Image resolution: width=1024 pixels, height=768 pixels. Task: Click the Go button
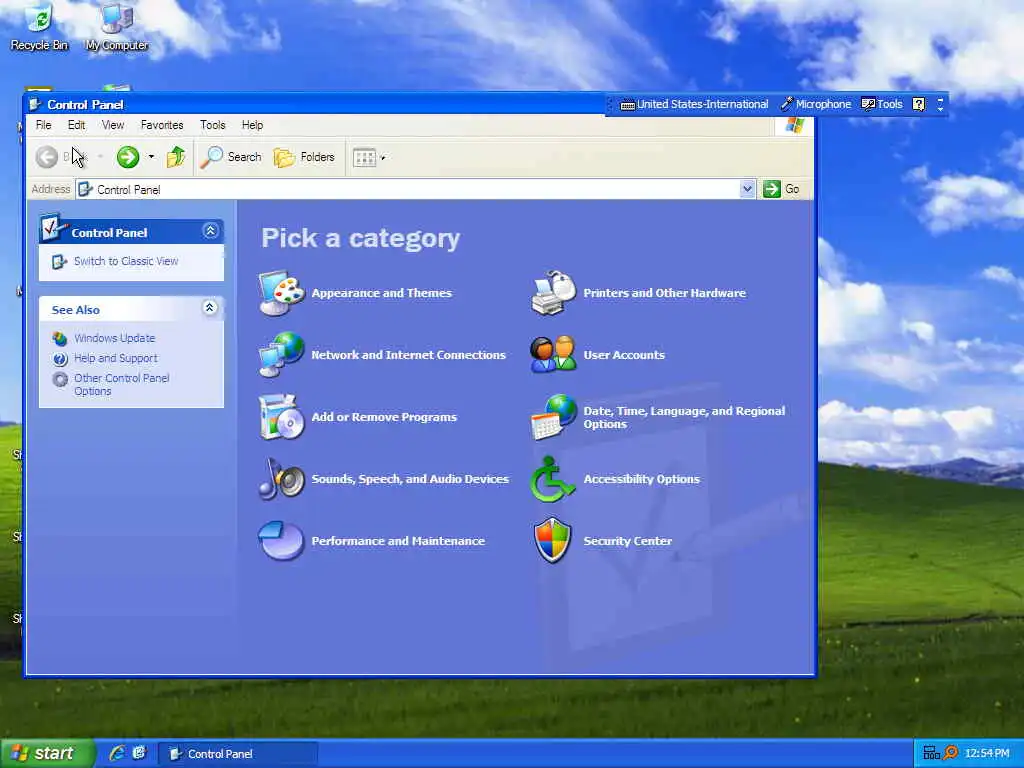coord(782,189)
